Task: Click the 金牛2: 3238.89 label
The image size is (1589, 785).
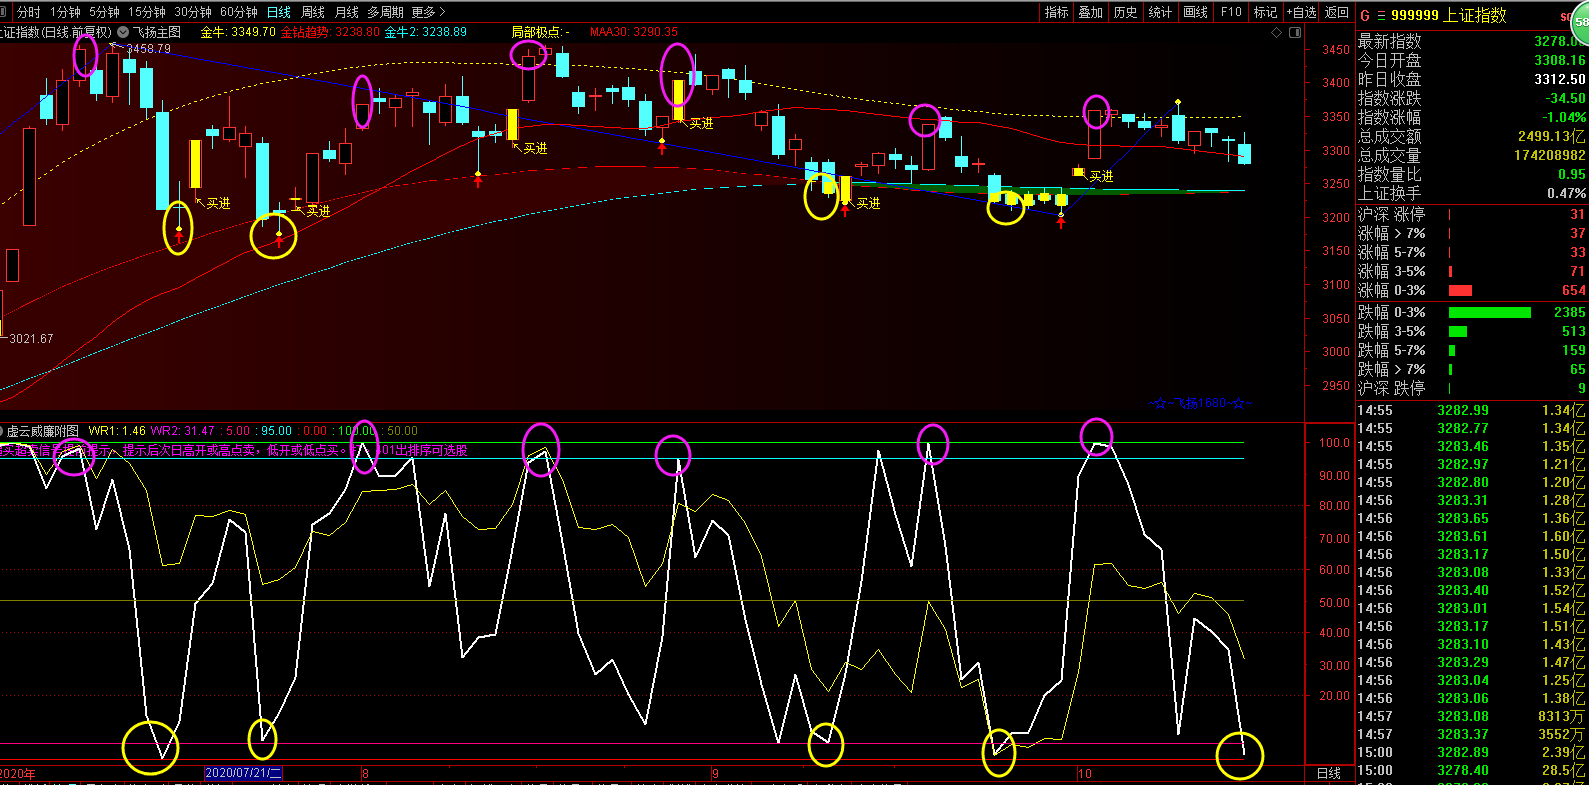Action: coord(426,32)
